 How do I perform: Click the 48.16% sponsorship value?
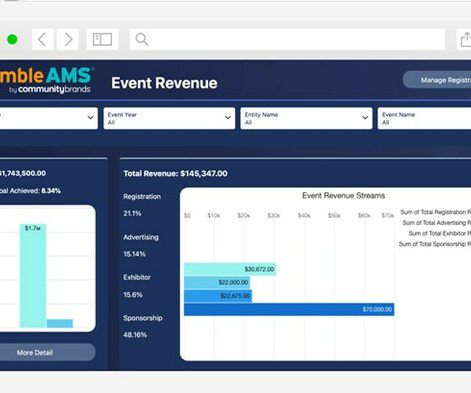[135, 335]
